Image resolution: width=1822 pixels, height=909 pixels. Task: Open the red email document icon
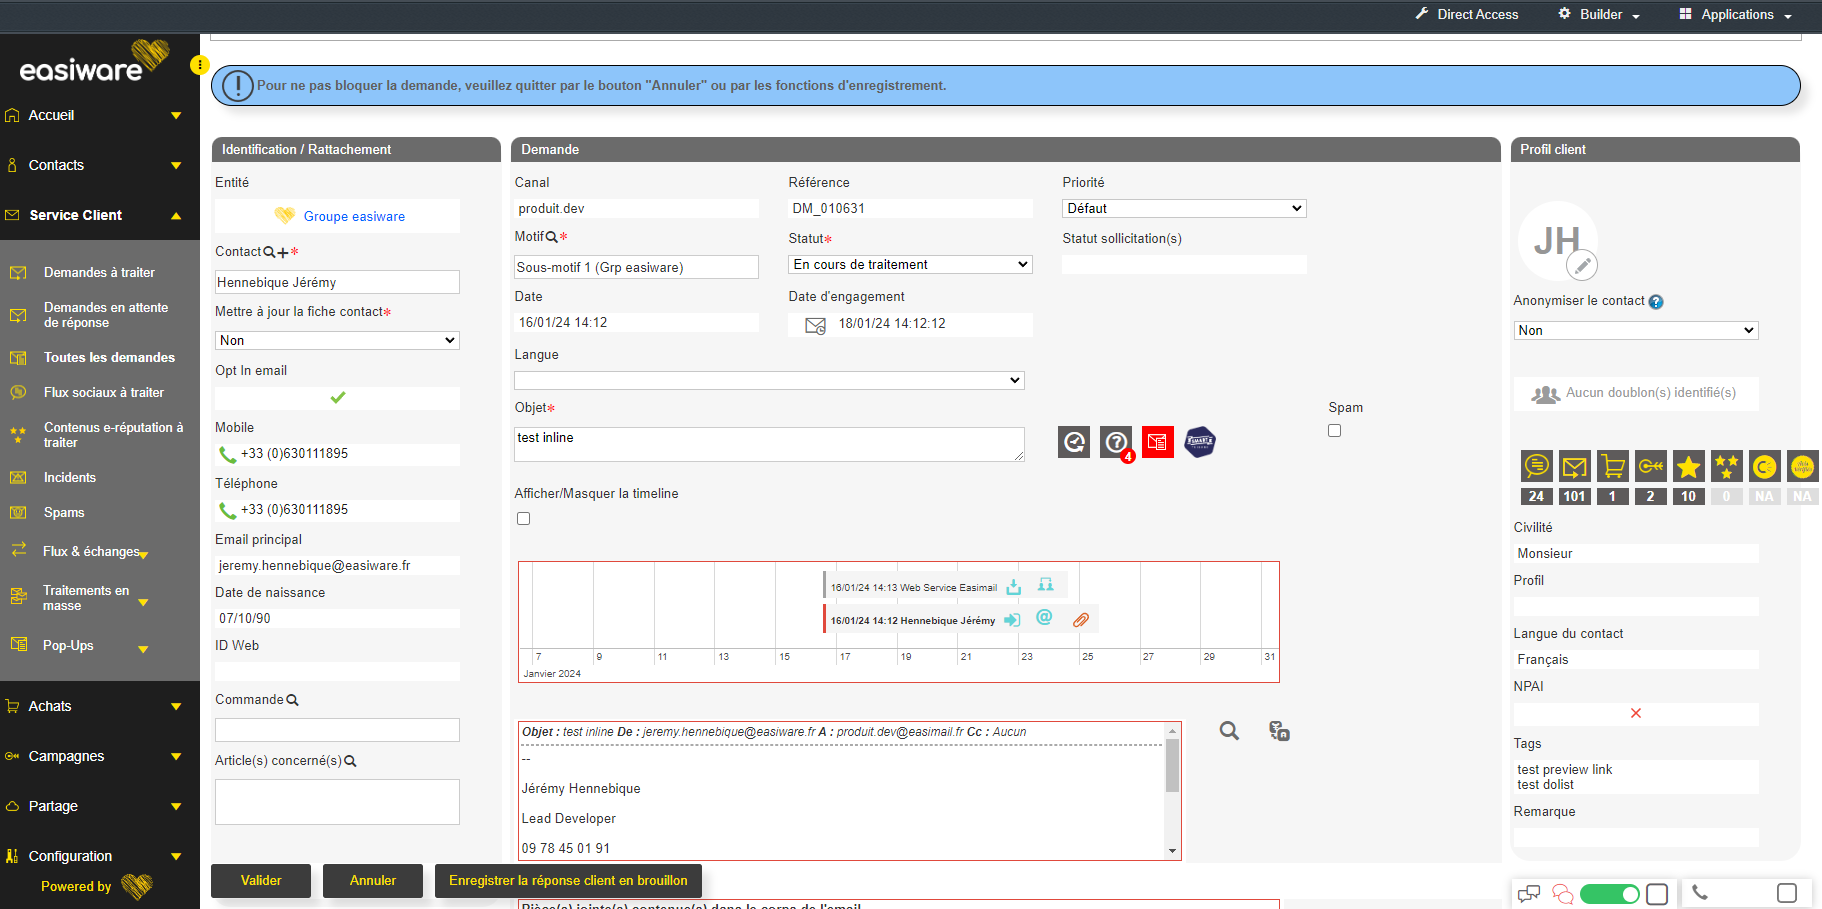pyautogui.click(x=1157, y=441)
